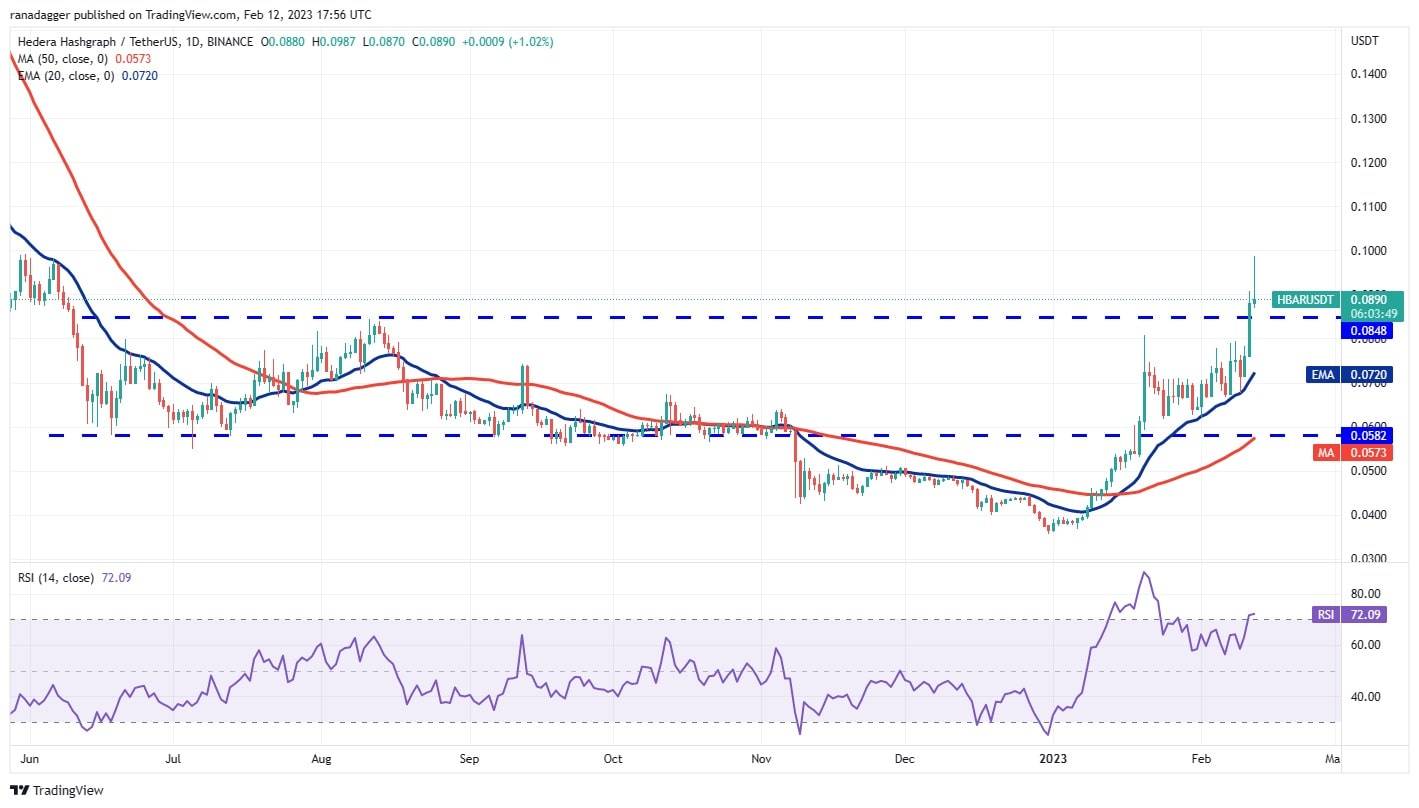Click the RSI 72.09 value tag
The height and width of the screenshot is (808, 1419).
coord(1325,615)
